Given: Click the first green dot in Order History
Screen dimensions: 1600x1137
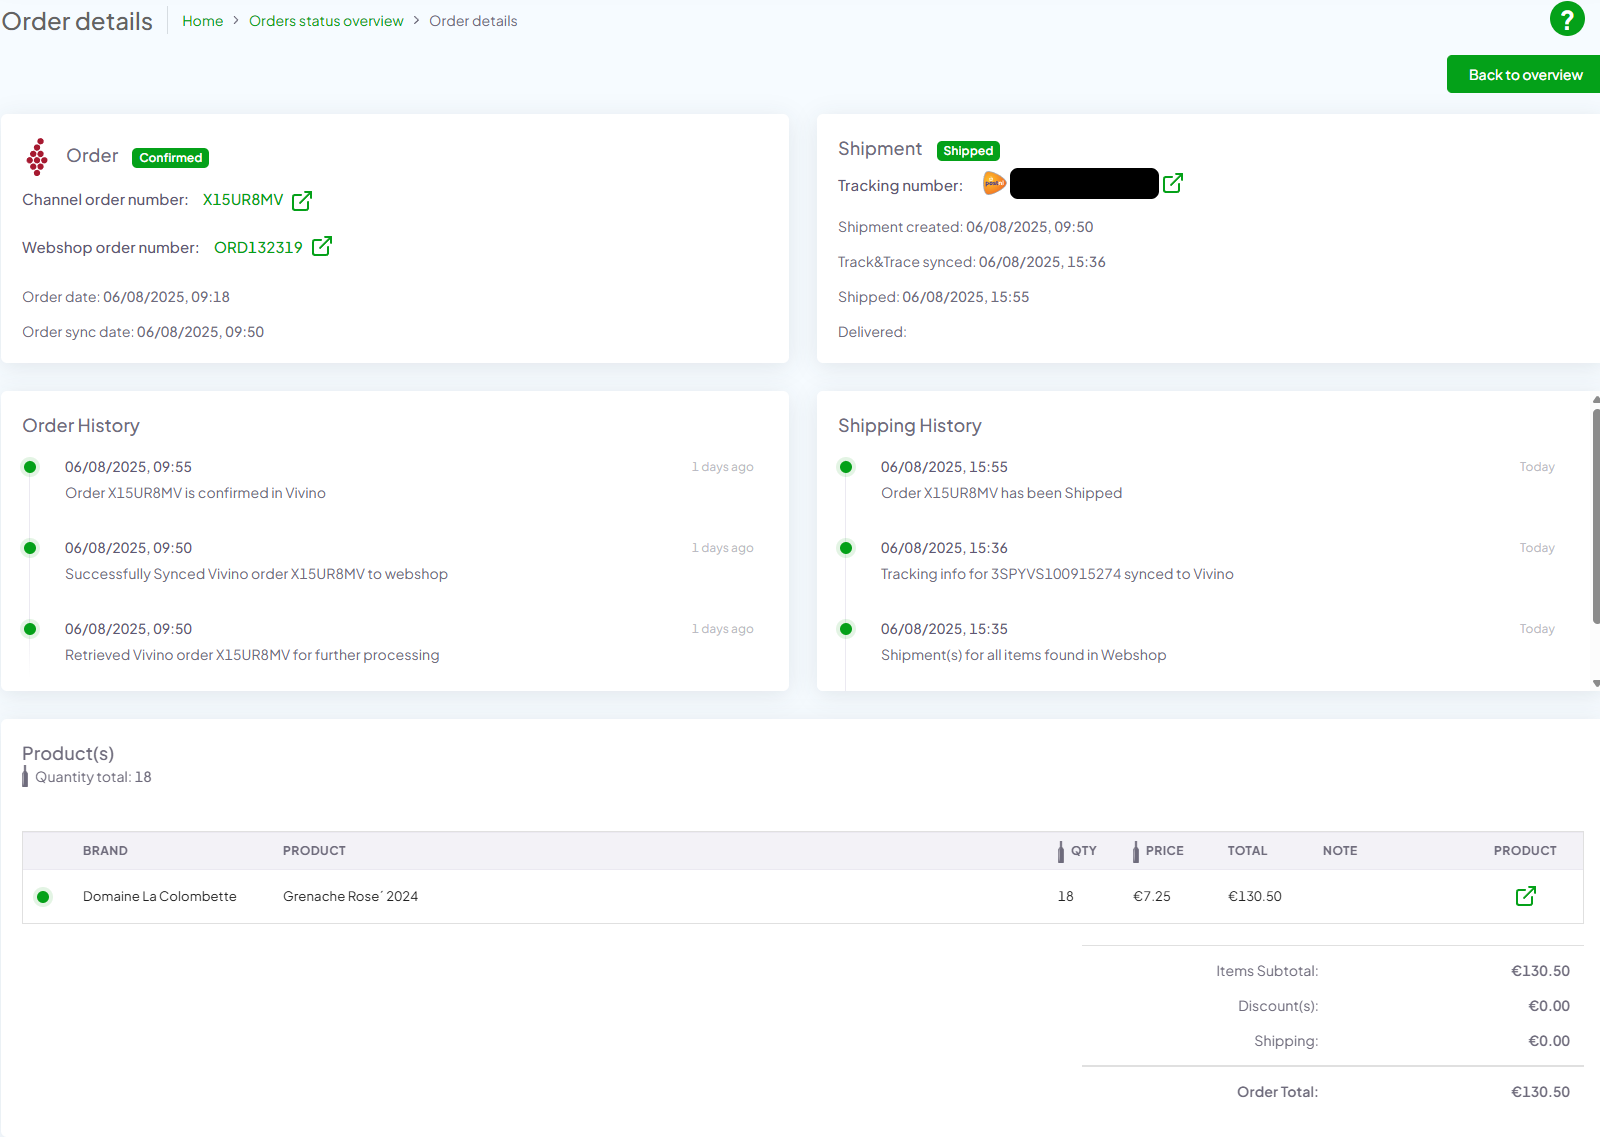Looking at the screenshot, I should [x=30, y=466].
